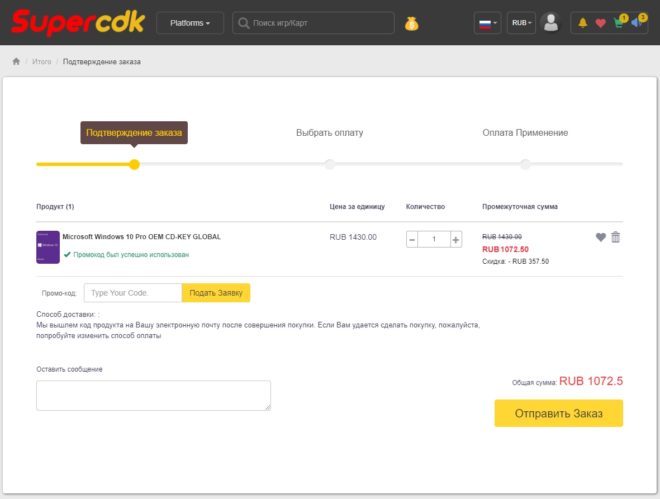Open the shopping cart icon
660x499 pixels.
pos(620,22)
